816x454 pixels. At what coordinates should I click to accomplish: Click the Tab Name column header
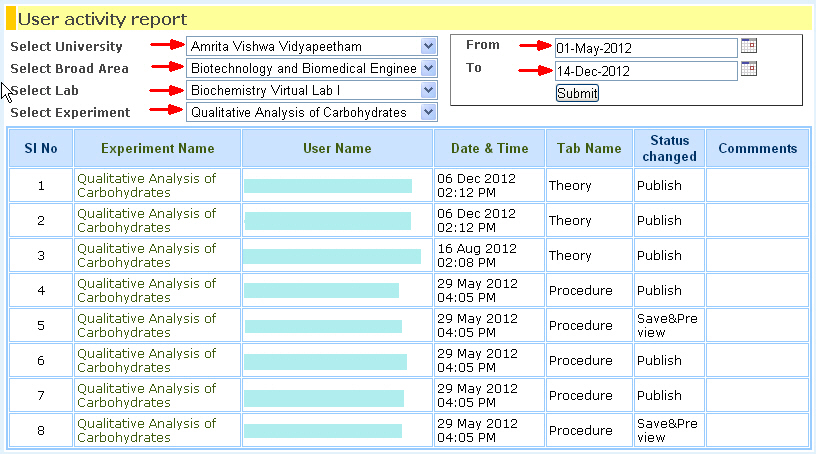589,148
